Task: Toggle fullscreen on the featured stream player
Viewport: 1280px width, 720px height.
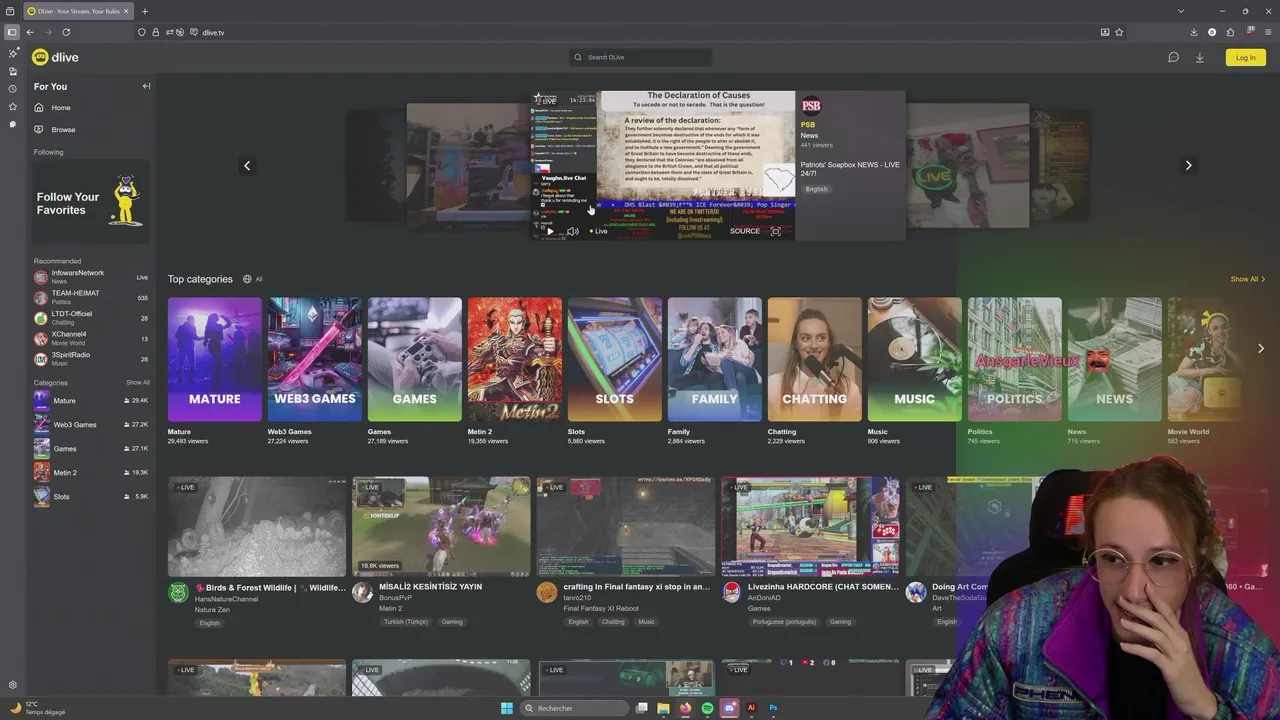Action: pos(775,231)
